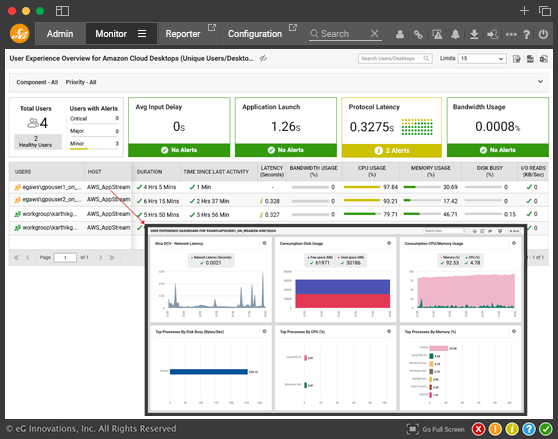The image size is (558, 439).
Task: Click the Protocol Latency green dot matrix
Action: tap(417, 127)
